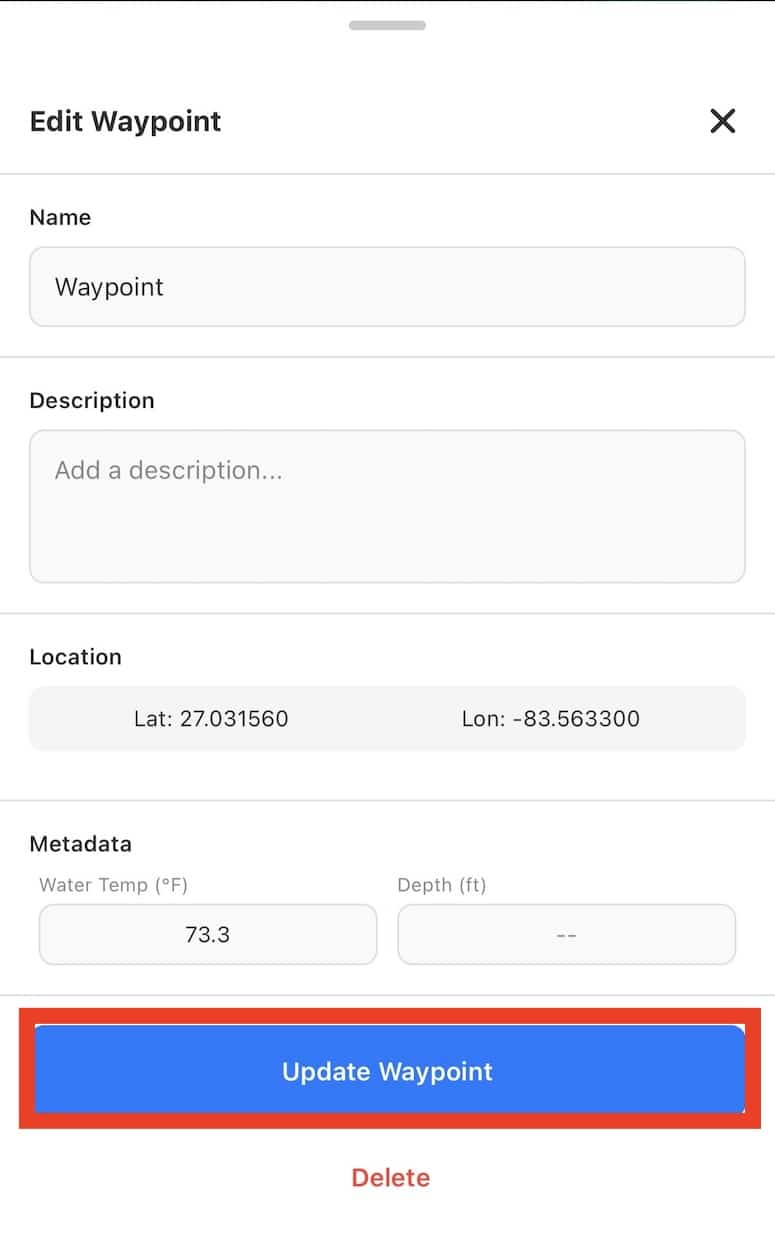Tap the Depth (ft) label
The height and width of the screenshot is (1250, 775).
[x=442, y=885]
